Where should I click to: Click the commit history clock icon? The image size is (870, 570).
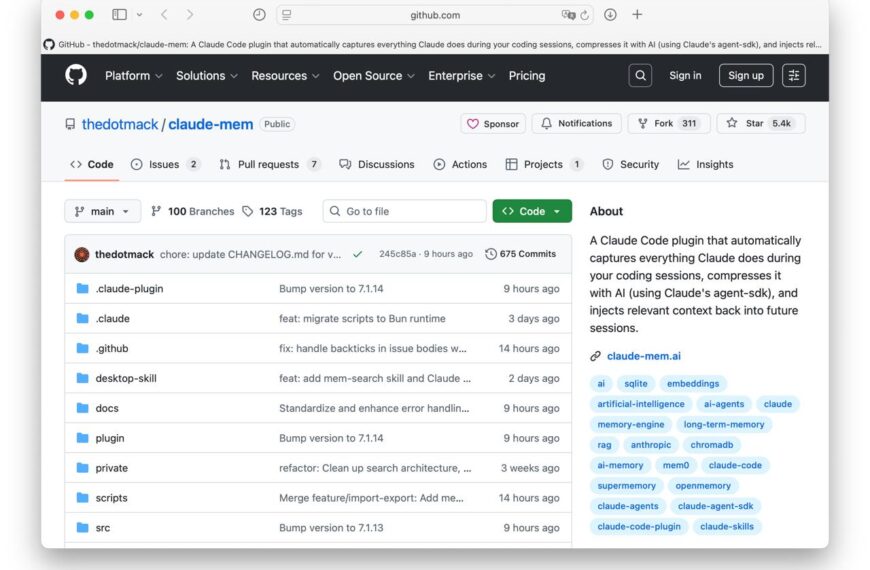tap(490, 254)
